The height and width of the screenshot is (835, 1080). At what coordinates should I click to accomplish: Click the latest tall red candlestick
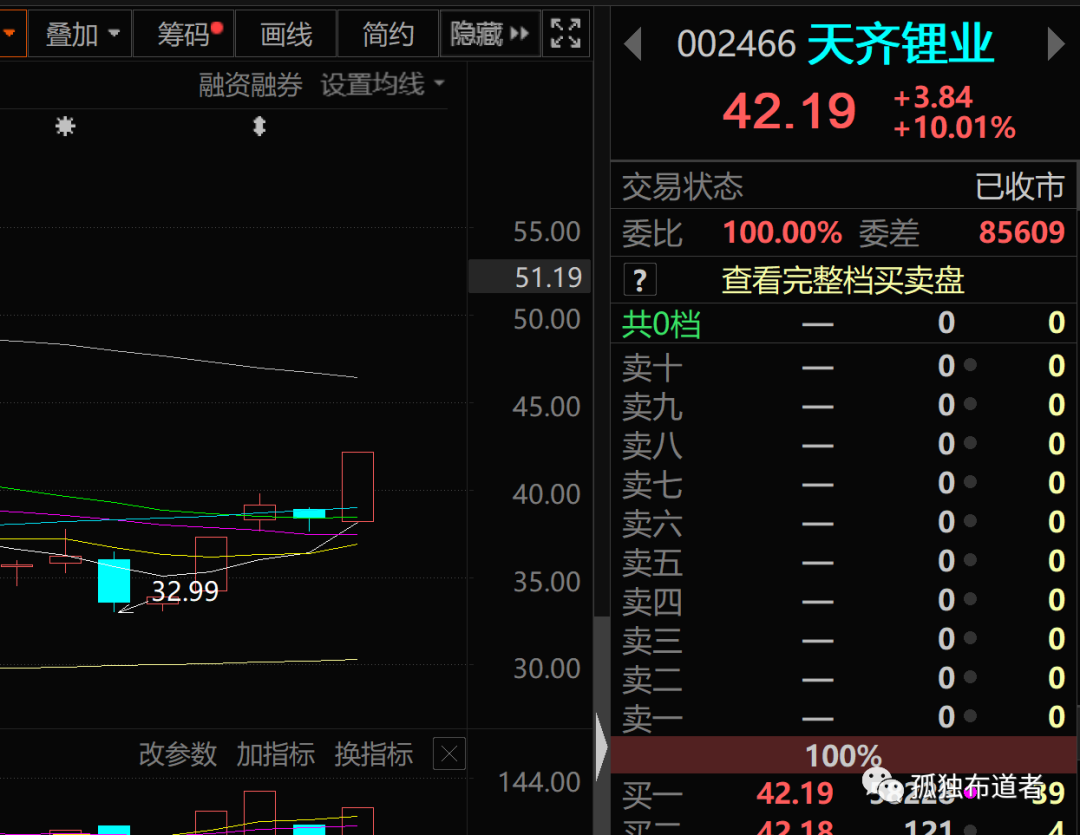[x=358, y=486]
